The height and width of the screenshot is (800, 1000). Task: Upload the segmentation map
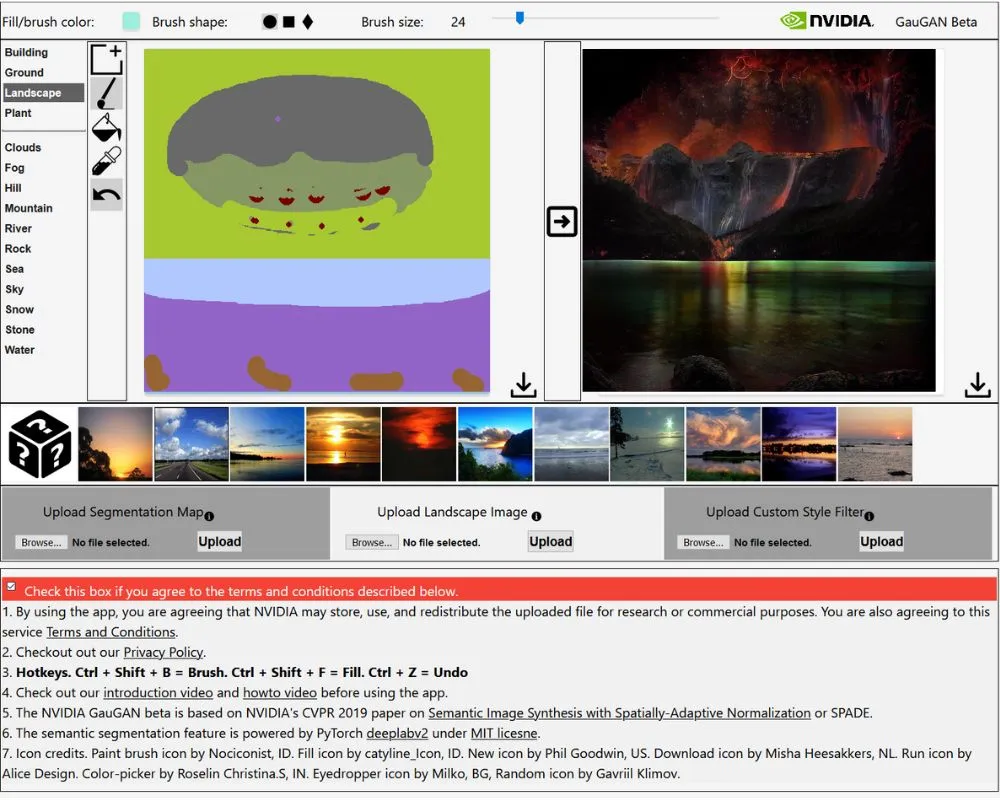(x=219, y=542)
